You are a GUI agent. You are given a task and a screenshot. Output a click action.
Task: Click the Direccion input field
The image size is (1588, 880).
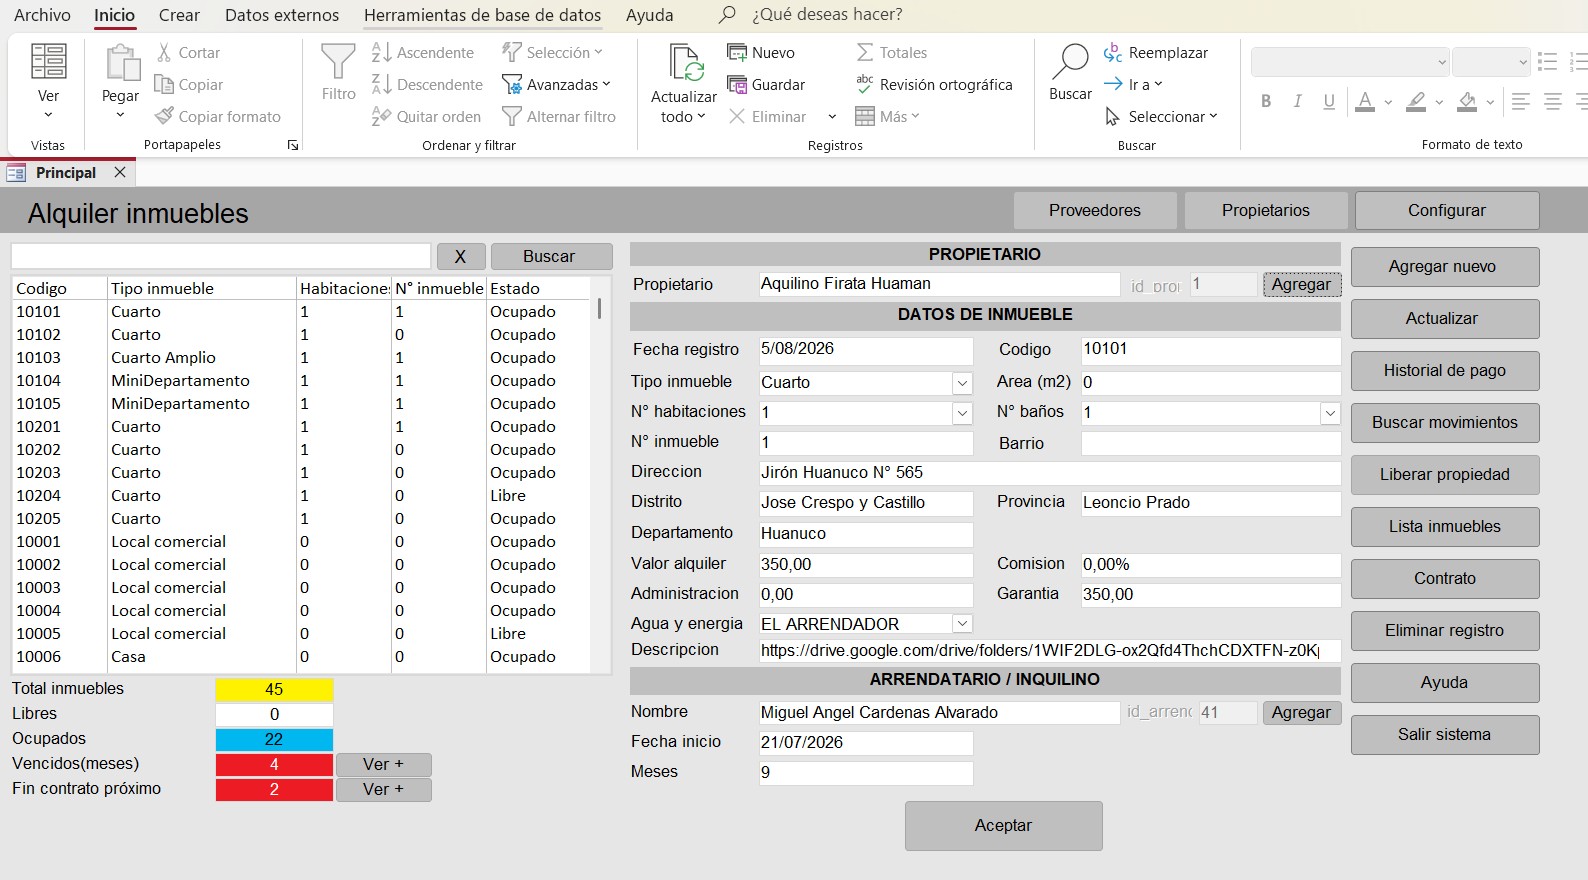click(1050, 473)
